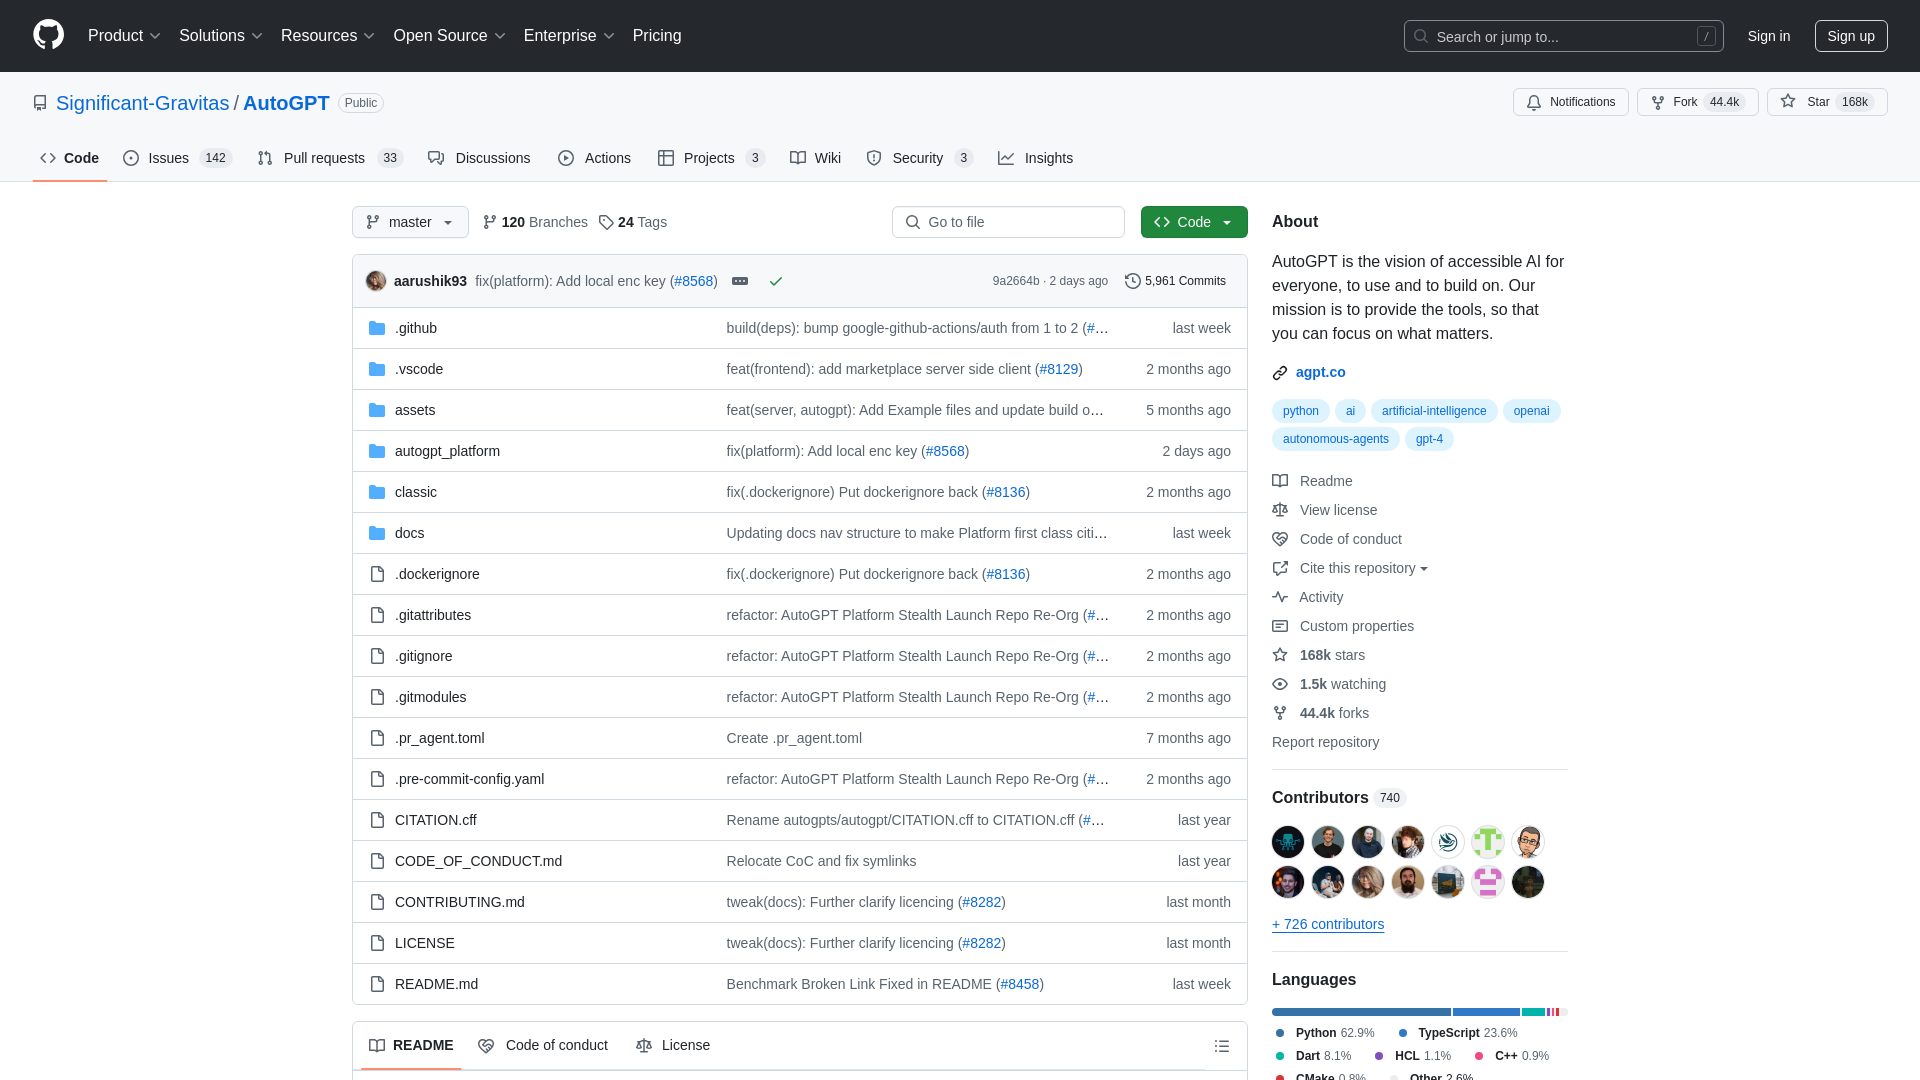This screenshot has height=1080, width=1920.
Task: Click the Sign up button
Action: click(x=1851, y=36)
